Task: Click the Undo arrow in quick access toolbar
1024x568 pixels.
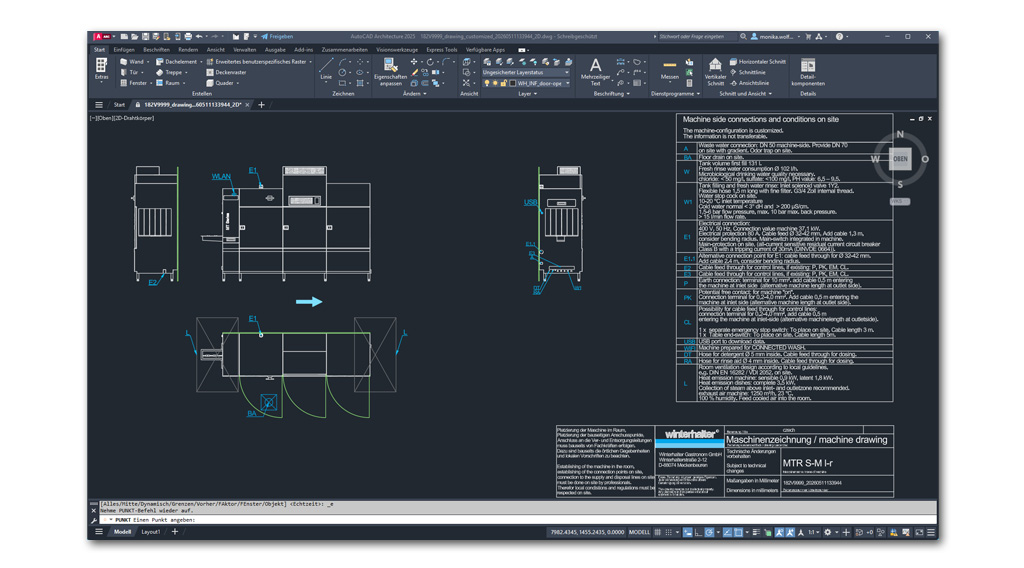Action: tap(199, 37)
